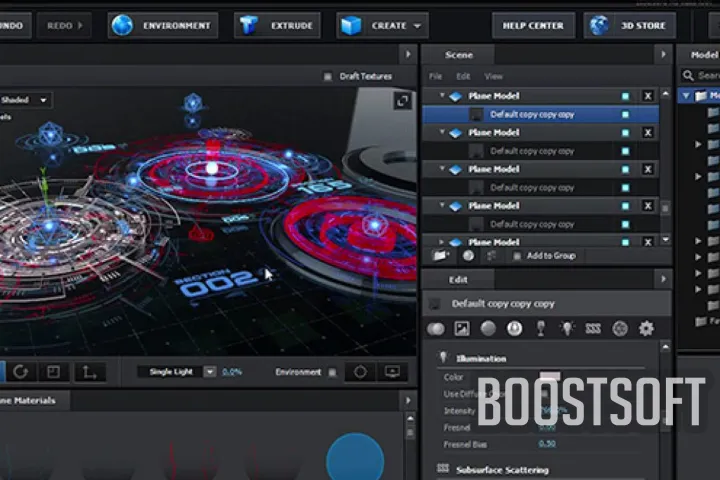Switch to the Scene tab
Screen dimensions: 720x480
458,55
